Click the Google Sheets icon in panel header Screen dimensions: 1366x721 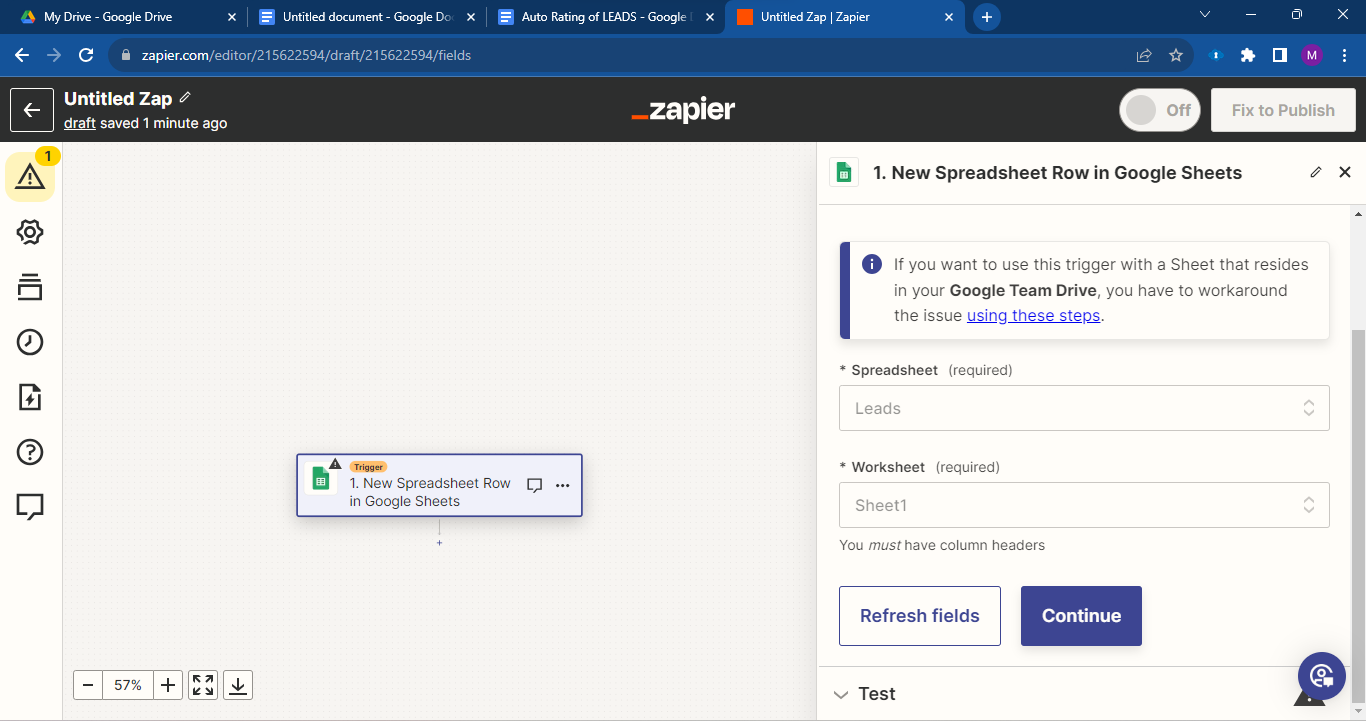844,173
